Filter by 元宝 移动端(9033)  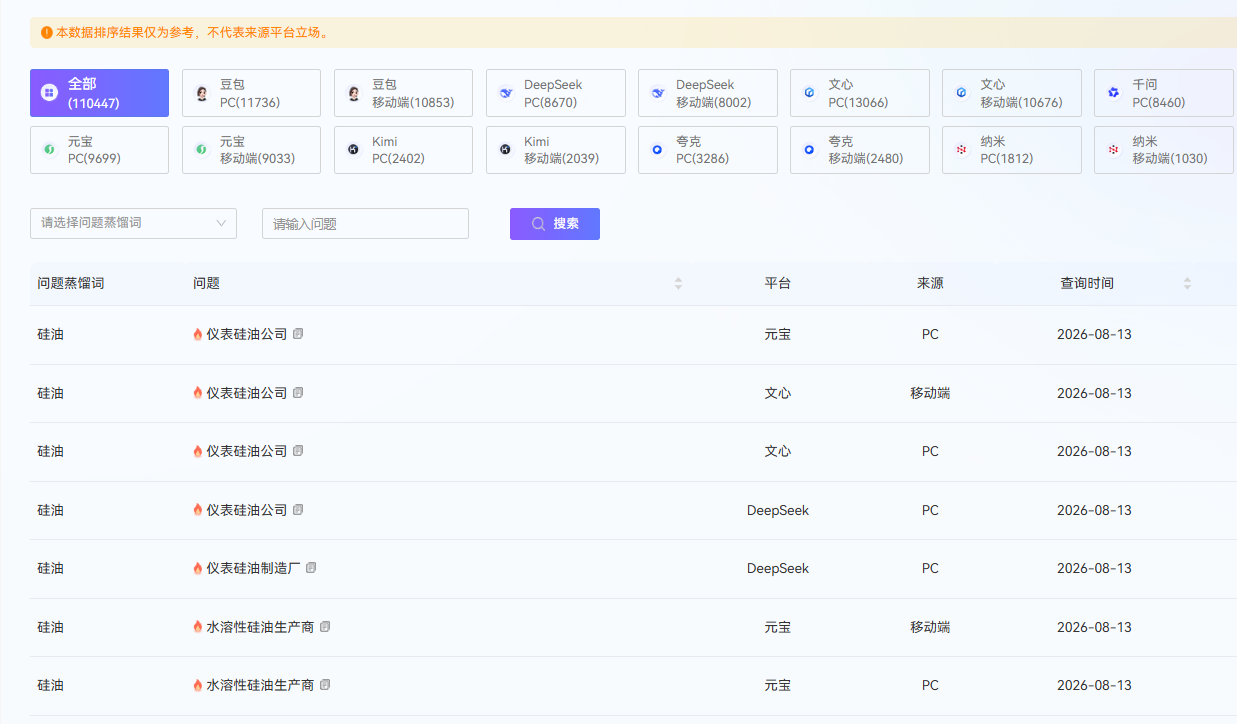[x=251, y=150]
